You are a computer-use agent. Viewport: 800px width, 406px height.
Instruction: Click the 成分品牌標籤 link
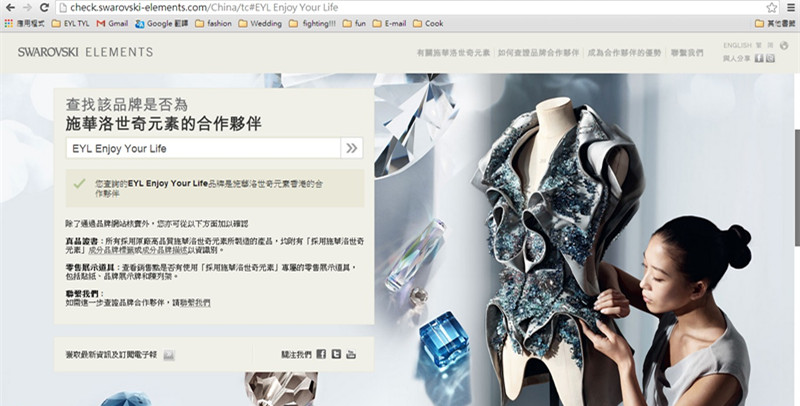coord(110,250)
